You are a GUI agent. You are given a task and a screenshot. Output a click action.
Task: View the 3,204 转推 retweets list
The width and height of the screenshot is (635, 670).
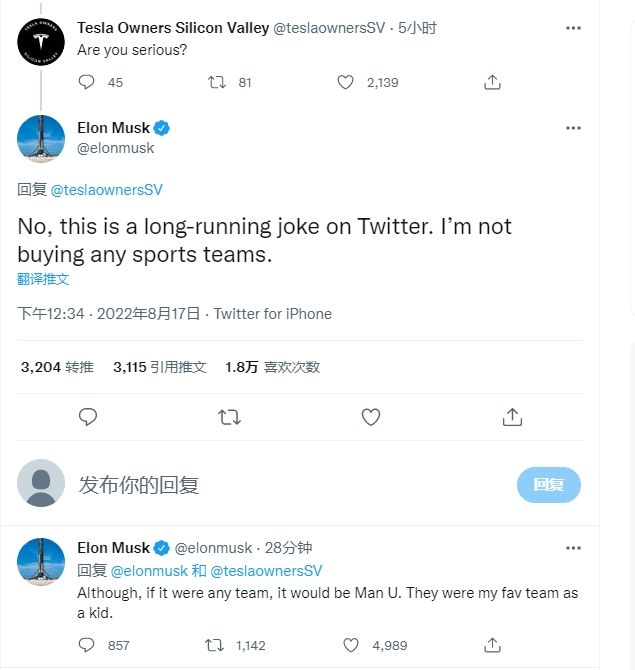tap(57, 367)
